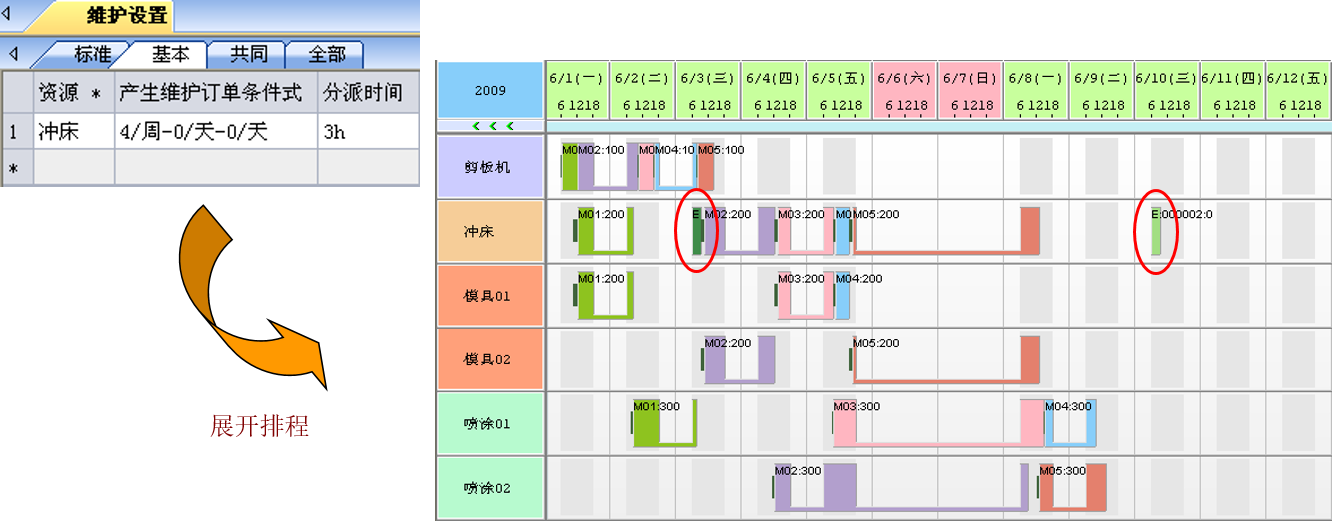Select the 喷涂02 resource row label
The image size is (1332, 521).
tap(490, 488)
